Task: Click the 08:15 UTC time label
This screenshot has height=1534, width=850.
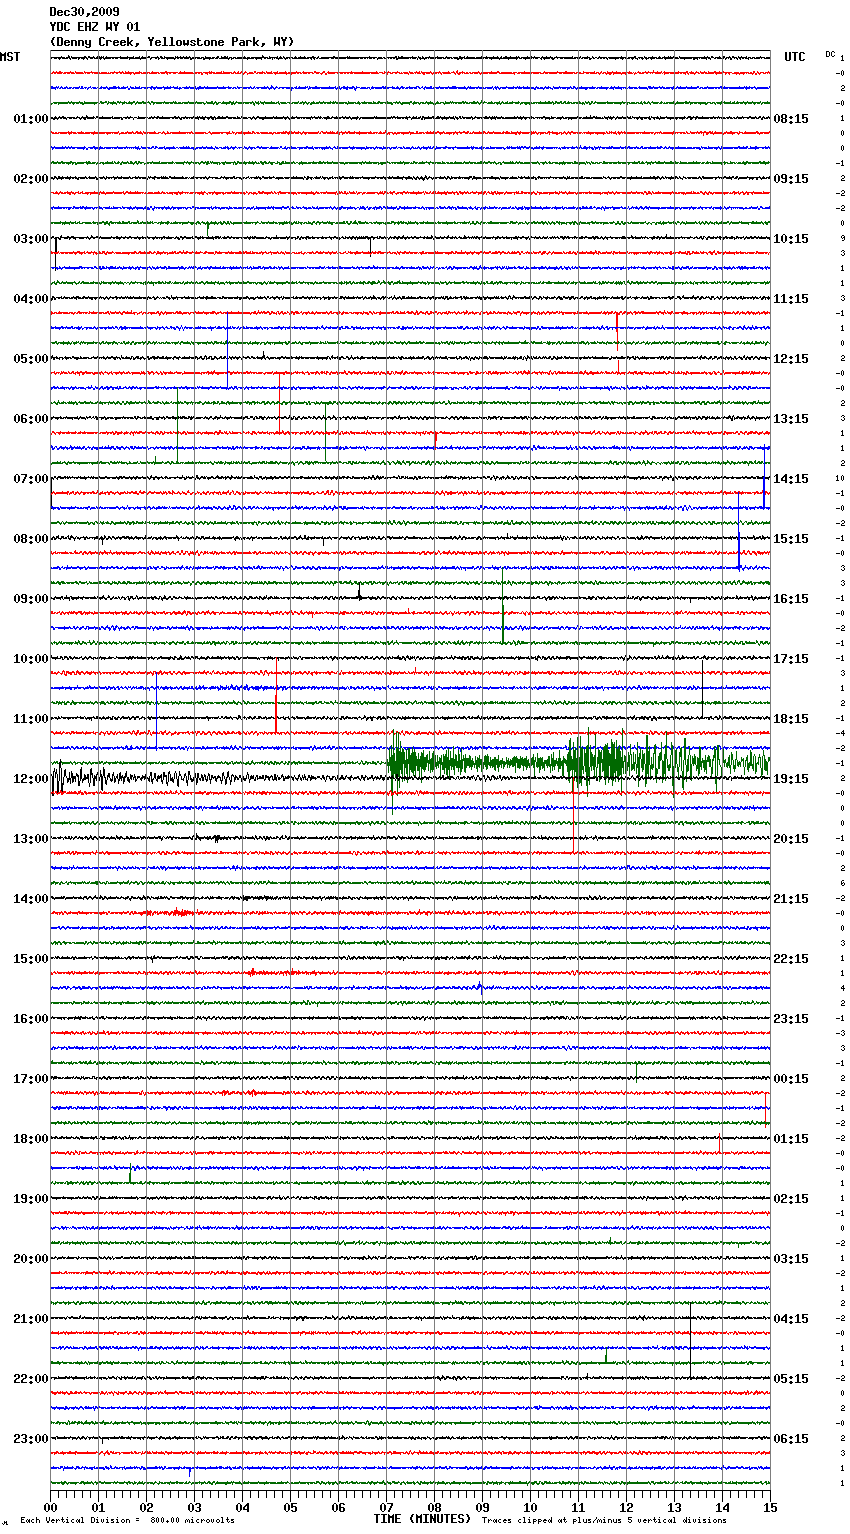Action: pos(791,119)
